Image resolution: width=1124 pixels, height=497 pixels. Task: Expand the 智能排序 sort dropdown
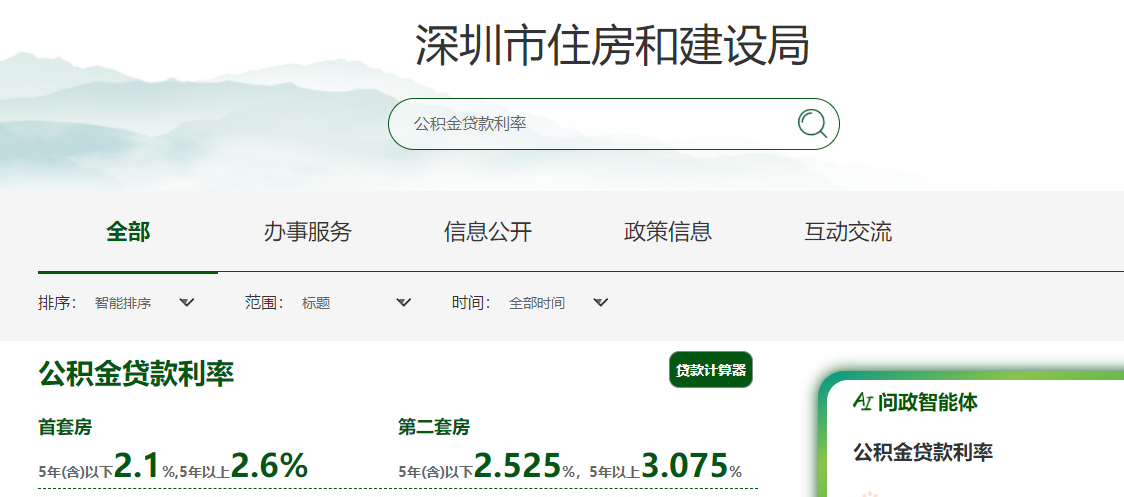pos(144,303)
